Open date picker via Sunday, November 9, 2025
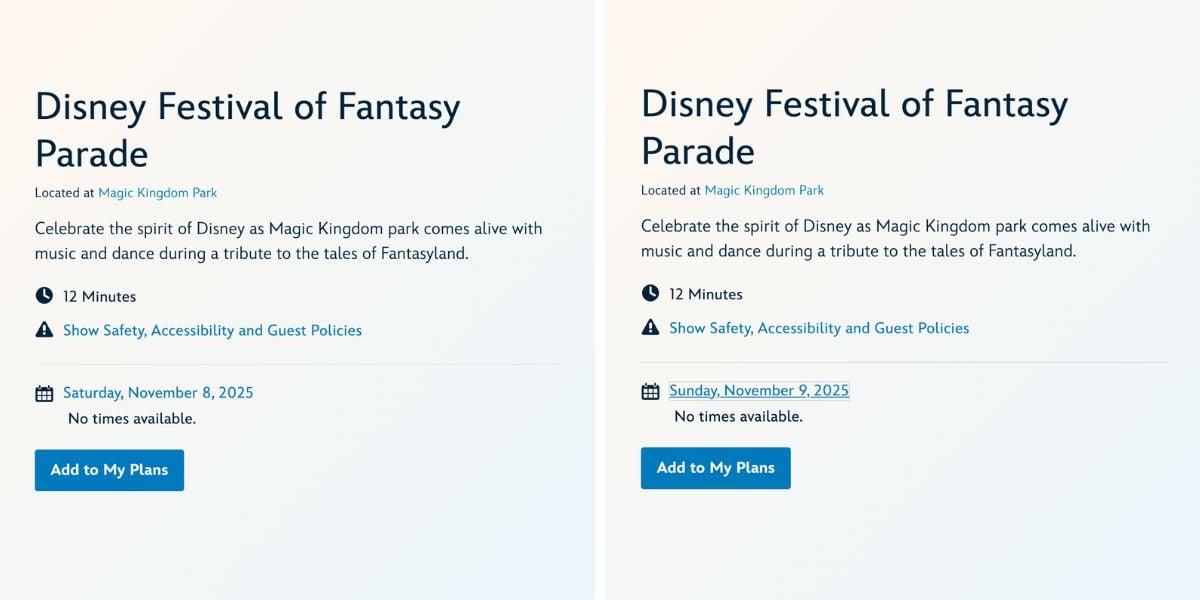 [x=759, y=391]
